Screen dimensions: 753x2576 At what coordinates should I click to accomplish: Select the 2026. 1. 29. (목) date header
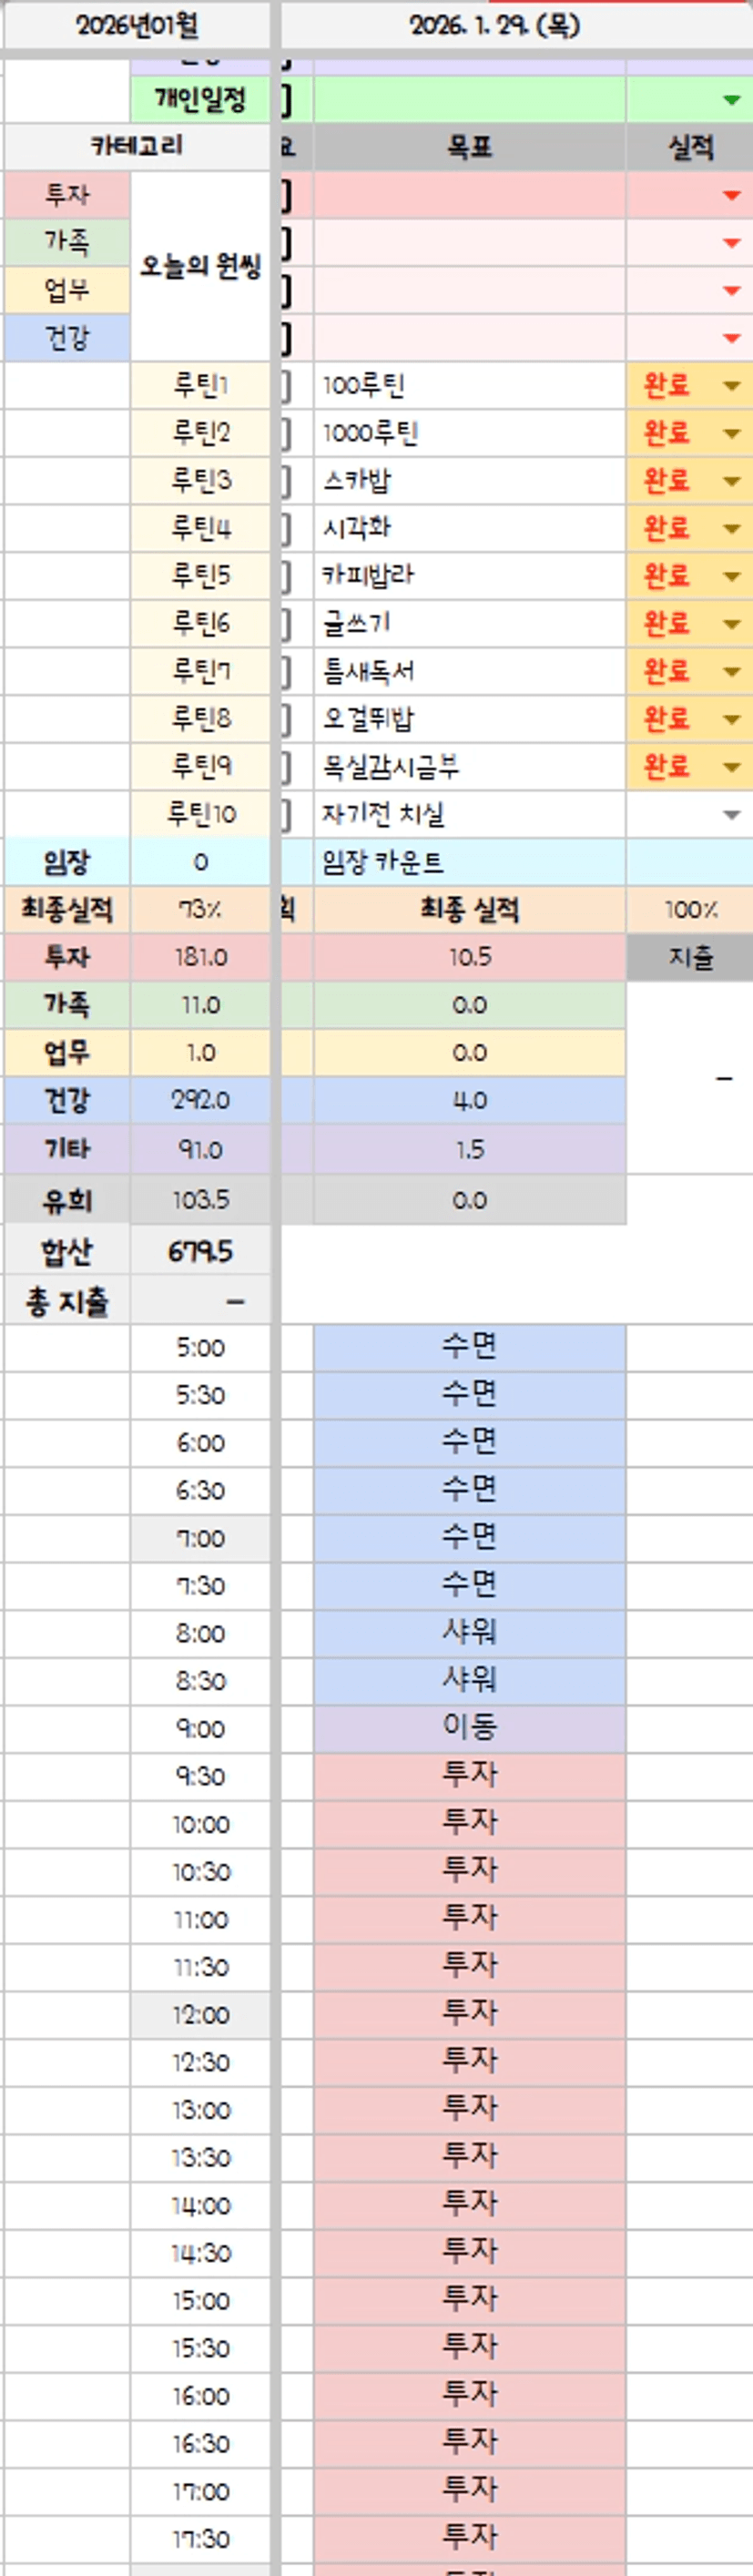click(x=494, y=25)
